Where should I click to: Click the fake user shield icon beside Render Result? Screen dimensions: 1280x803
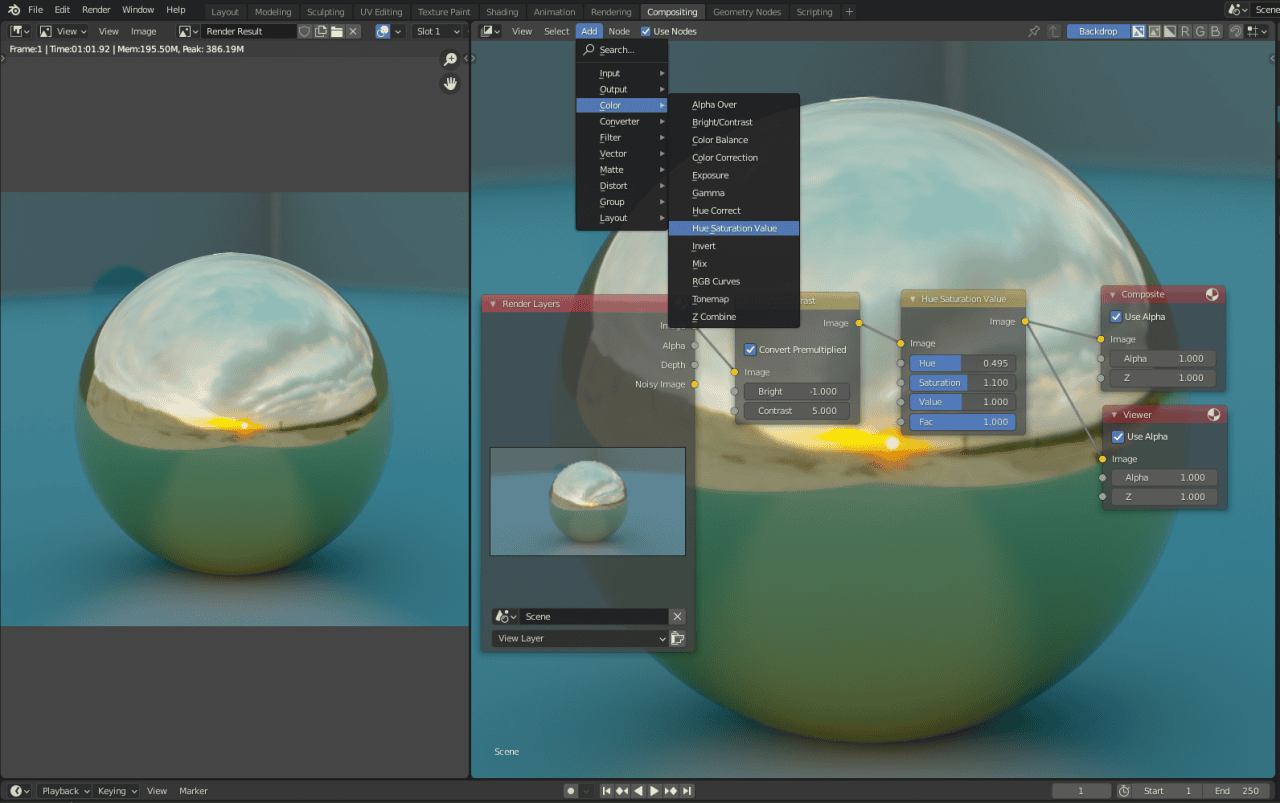305,31
